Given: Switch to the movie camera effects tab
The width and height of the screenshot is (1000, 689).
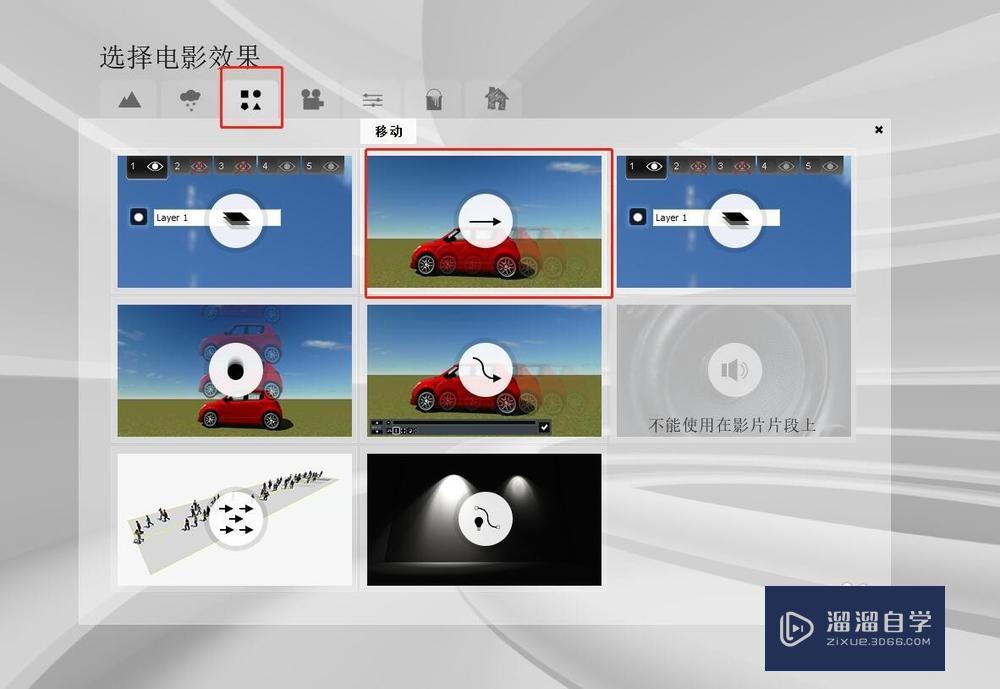Looking at the screenshot, I should [312, 100].
